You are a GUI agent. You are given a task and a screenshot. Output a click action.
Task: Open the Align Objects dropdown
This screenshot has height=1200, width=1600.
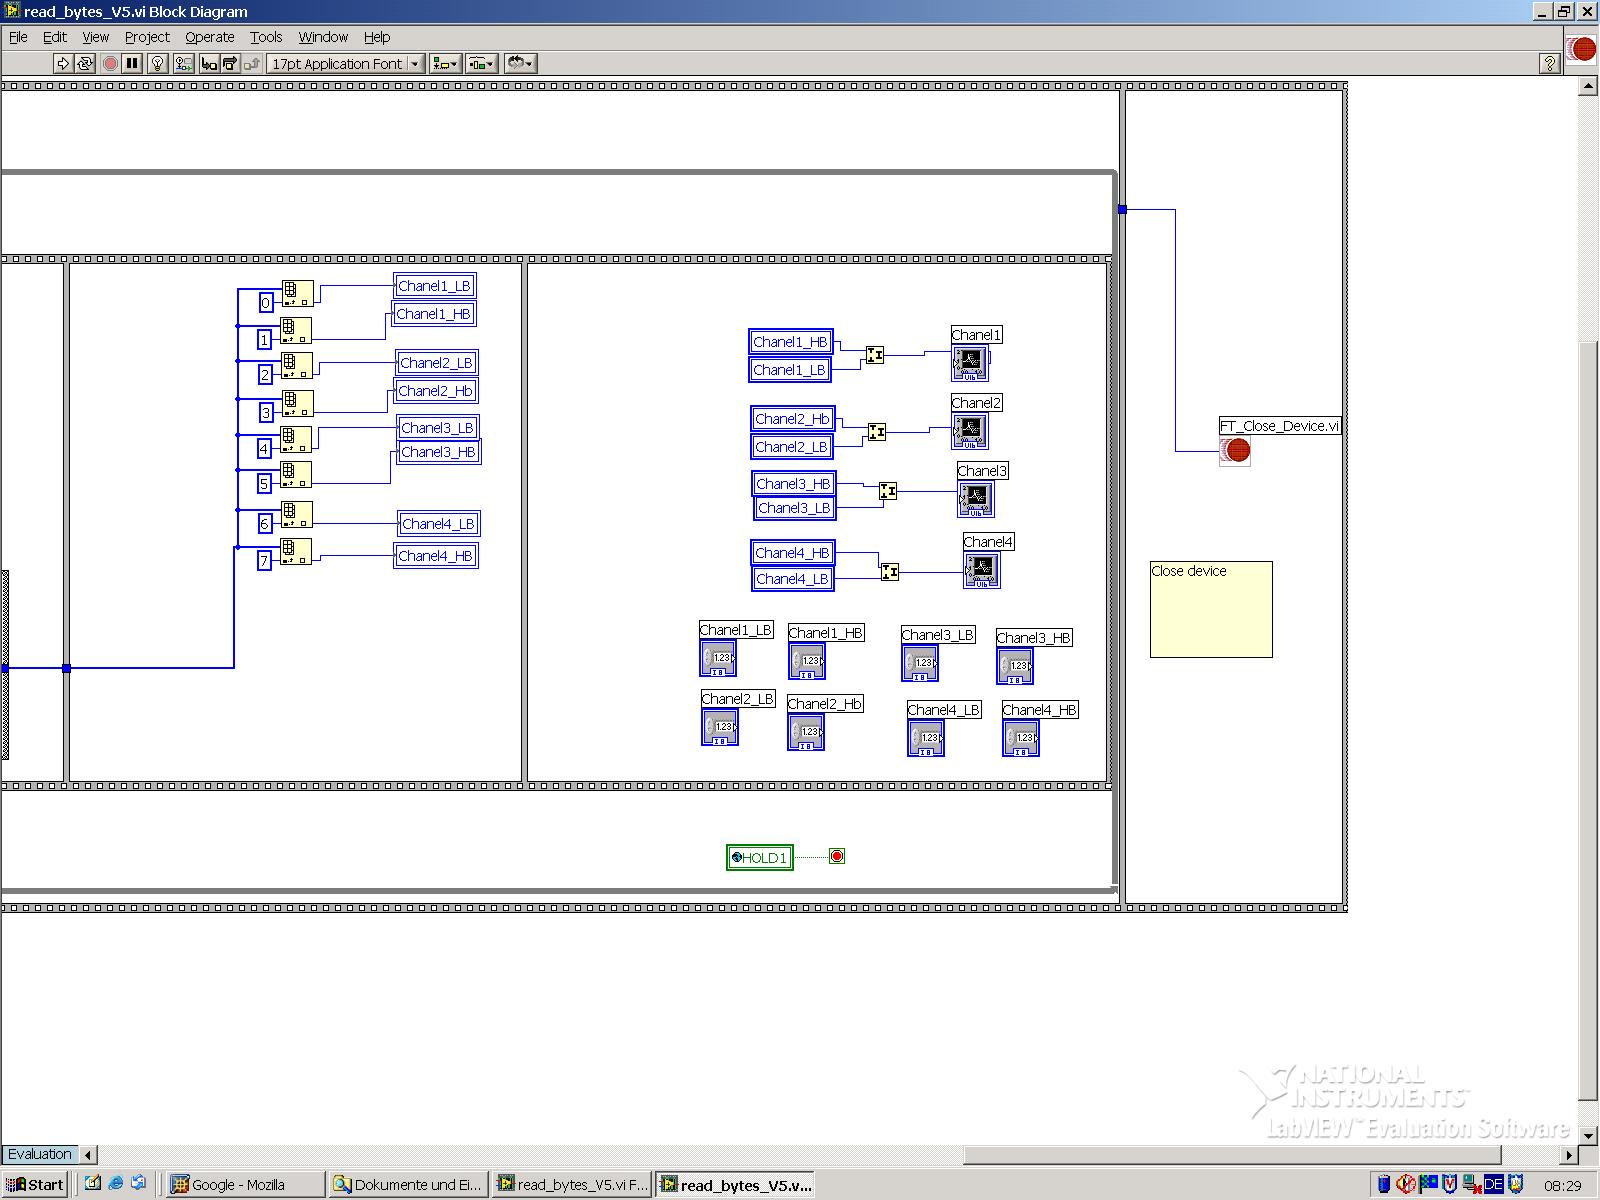tap(444, 63)
